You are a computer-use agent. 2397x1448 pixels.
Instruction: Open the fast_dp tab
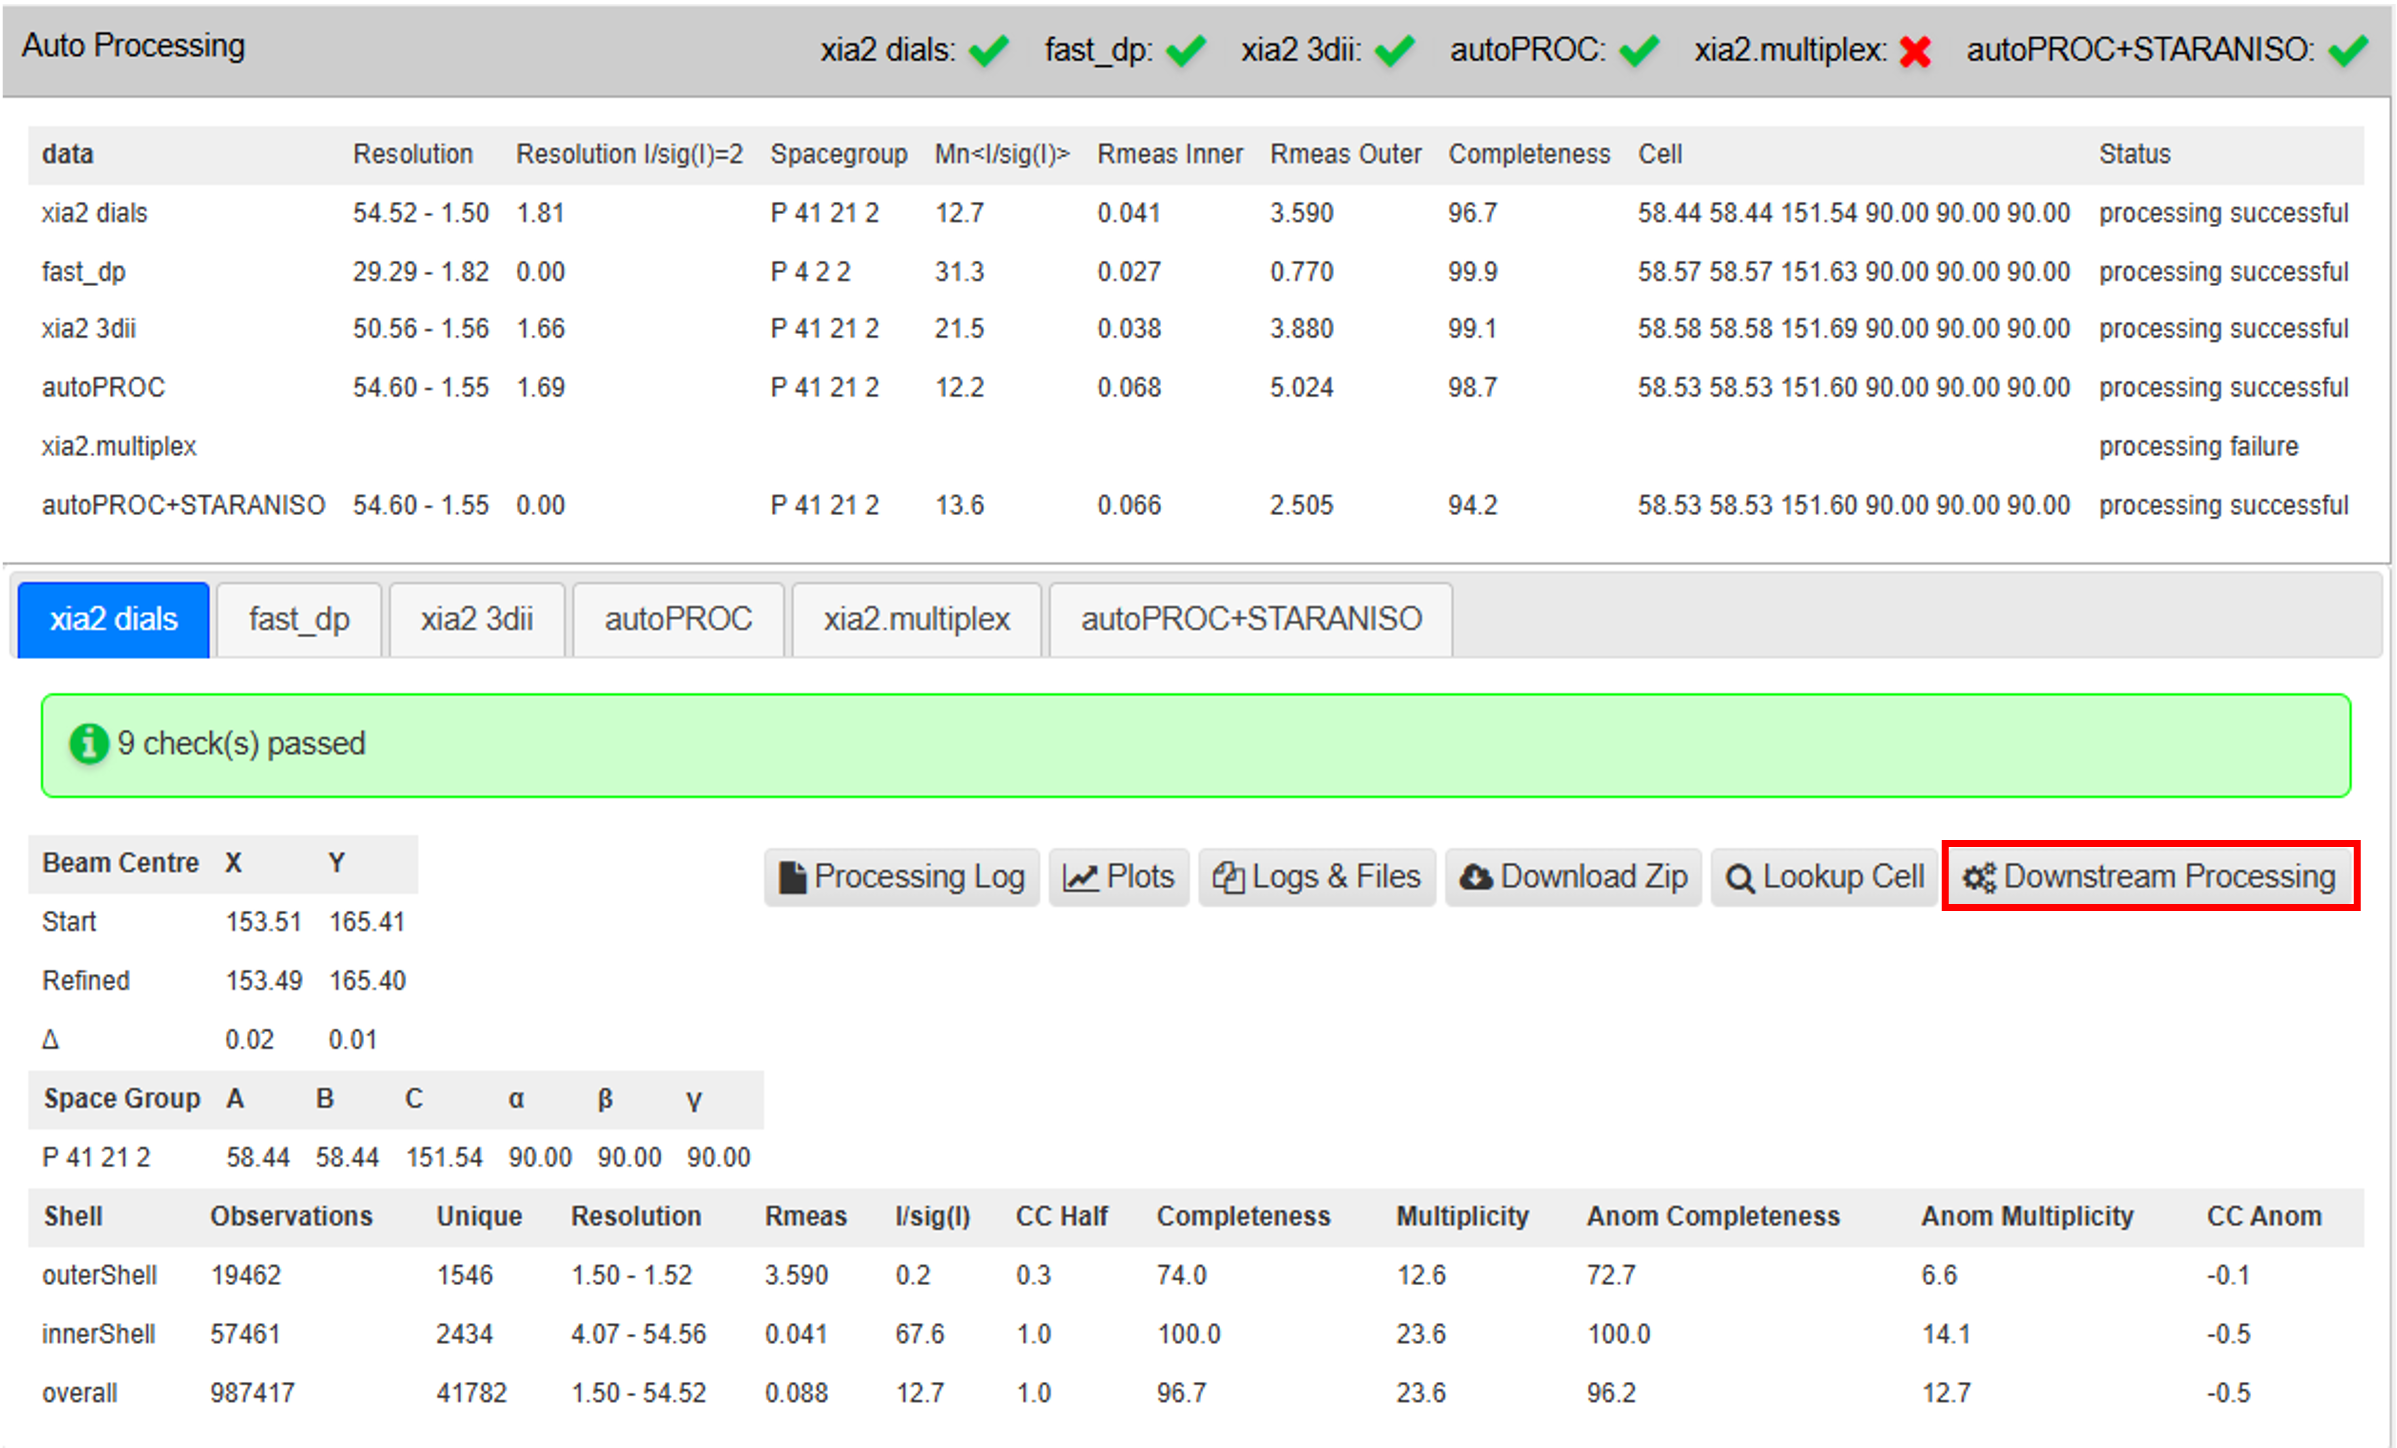(x=299, y=619)
